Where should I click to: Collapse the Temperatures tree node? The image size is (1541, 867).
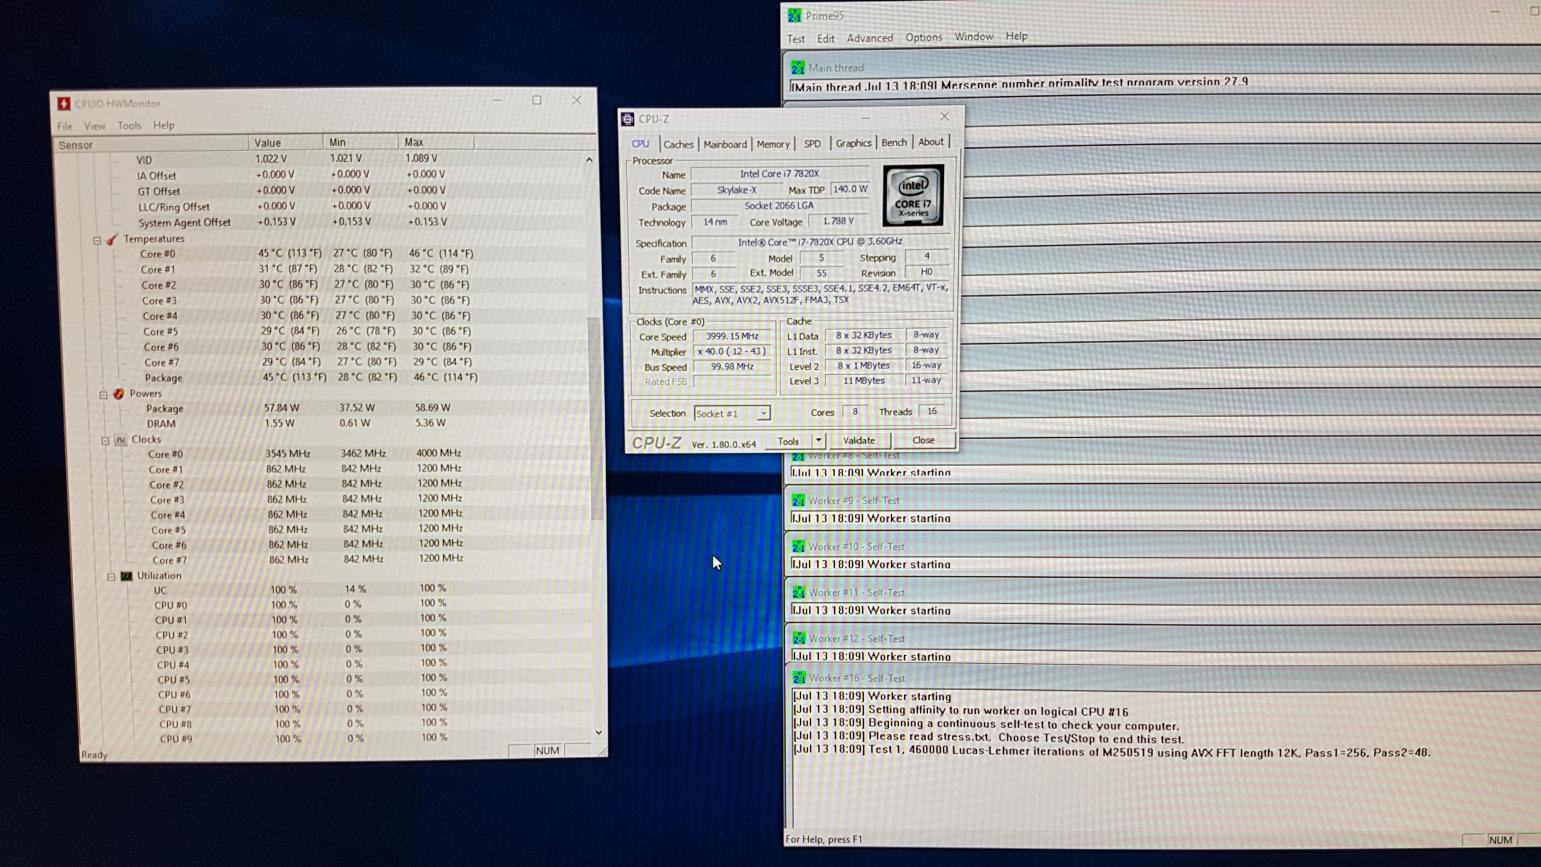pos(97,240)
